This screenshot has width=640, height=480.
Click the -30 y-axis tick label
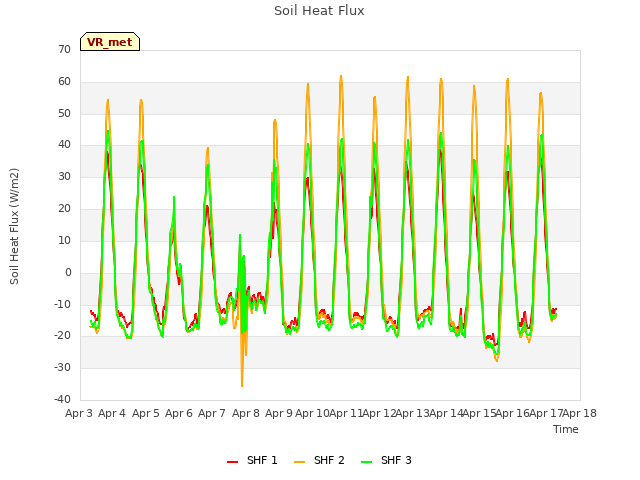pyautogui.click(x=62, y=367)
